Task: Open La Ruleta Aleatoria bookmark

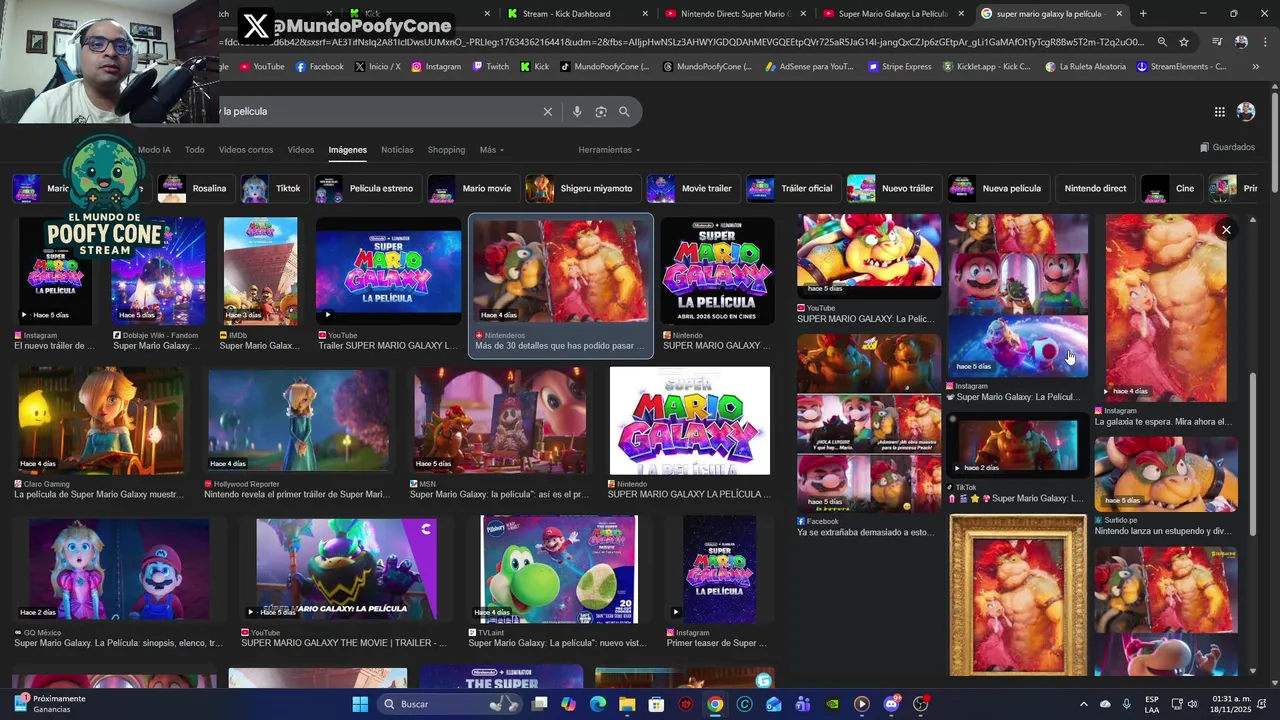Action: (1085, 67)
